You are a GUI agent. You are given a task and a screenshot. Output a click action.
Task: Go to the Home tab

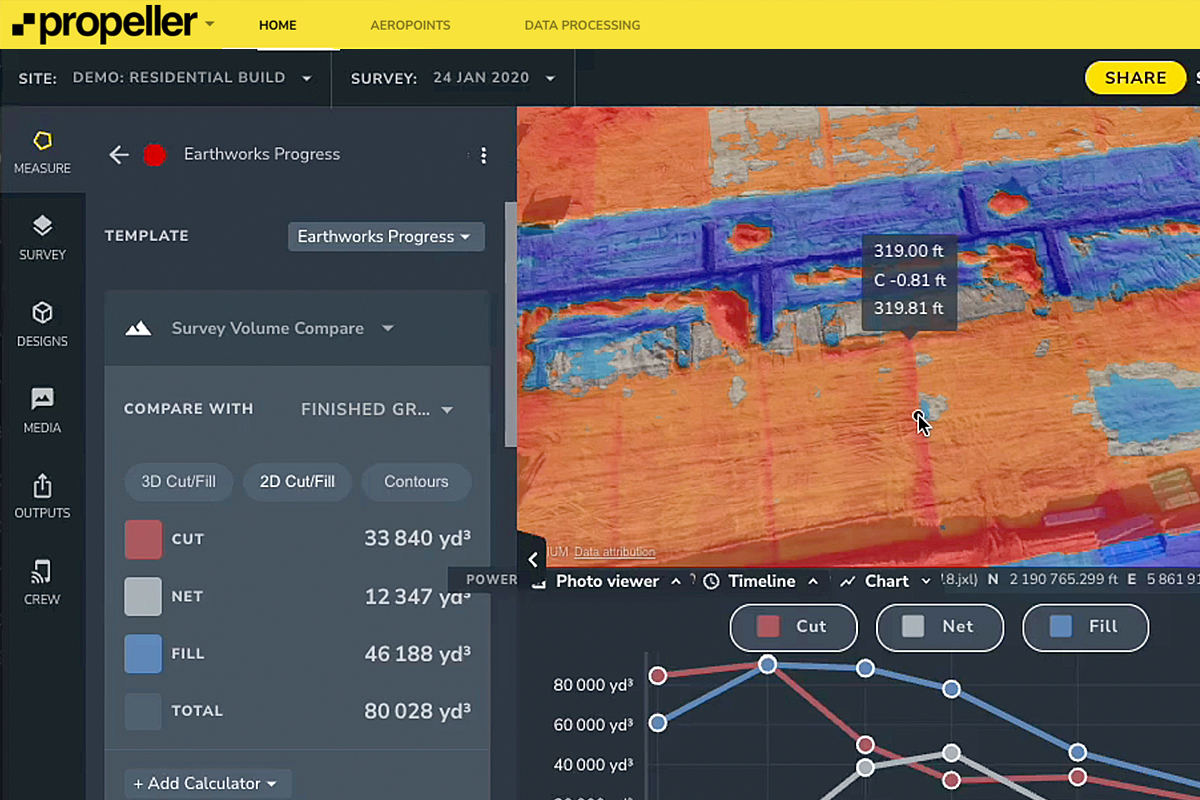(278, 25)
